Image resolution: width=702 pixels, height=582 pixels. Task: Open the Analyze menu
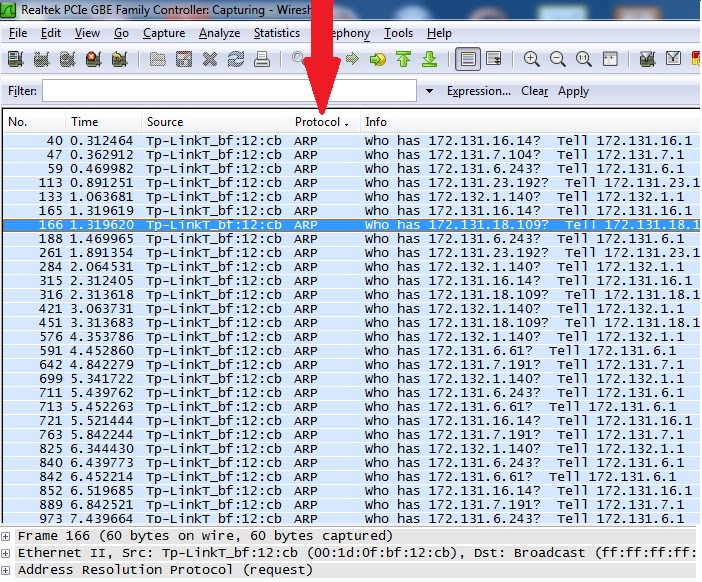pos(219,33)
